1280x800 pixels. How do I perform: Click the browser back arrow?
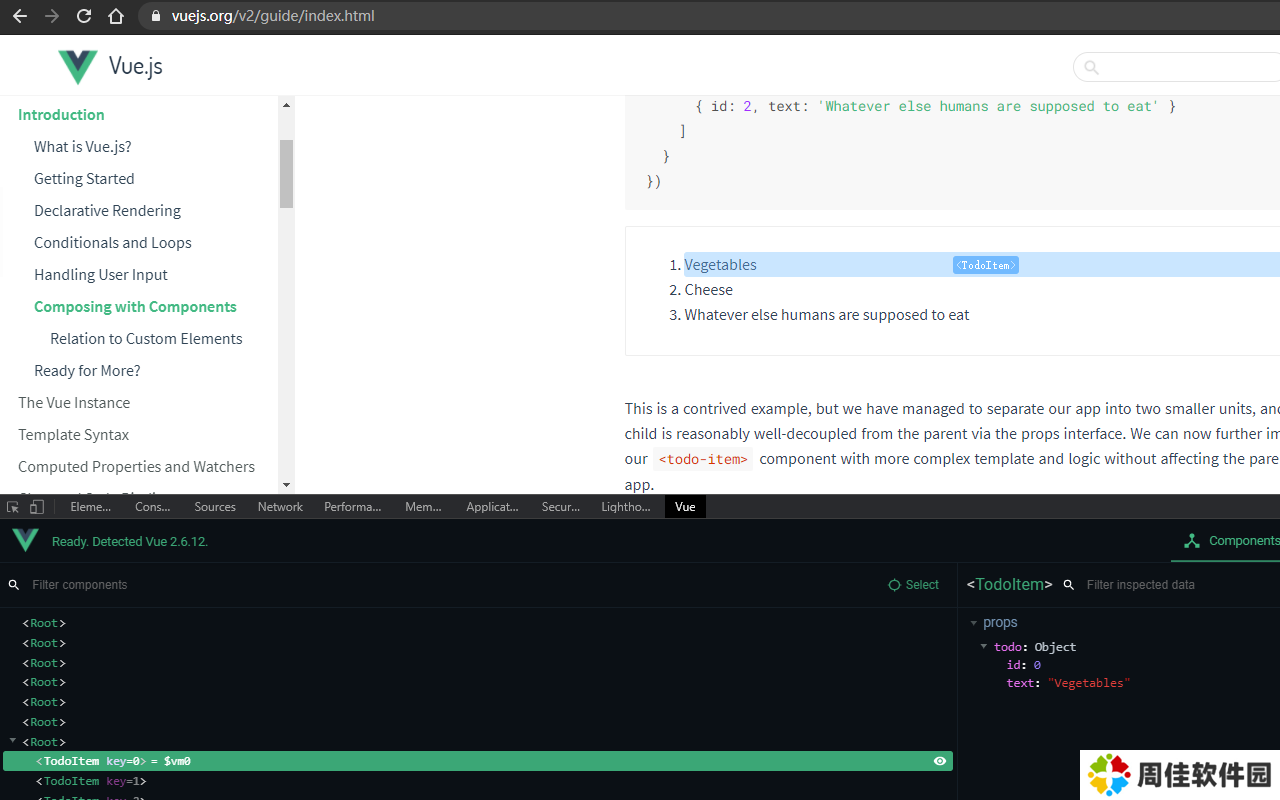(20, 16)
